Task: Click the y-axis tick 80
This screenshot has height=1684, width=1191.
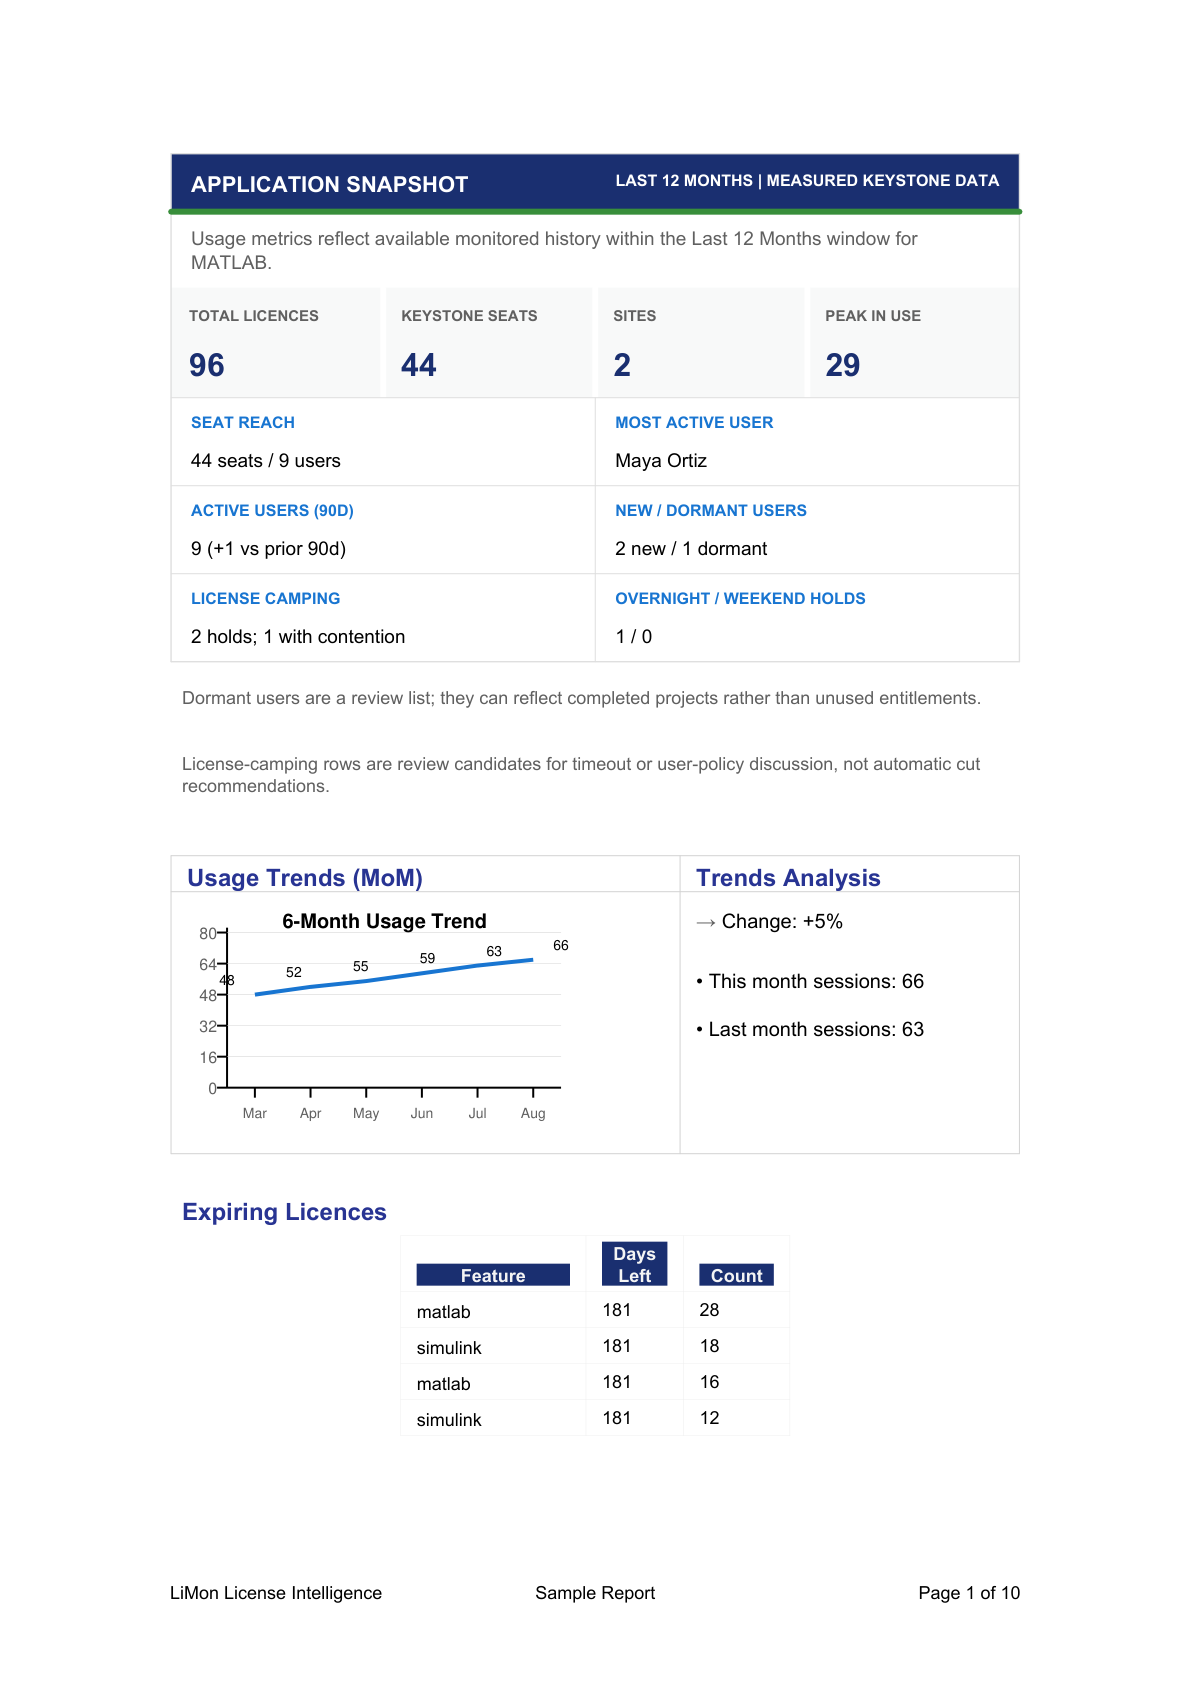Action: [x=208, y=933]
